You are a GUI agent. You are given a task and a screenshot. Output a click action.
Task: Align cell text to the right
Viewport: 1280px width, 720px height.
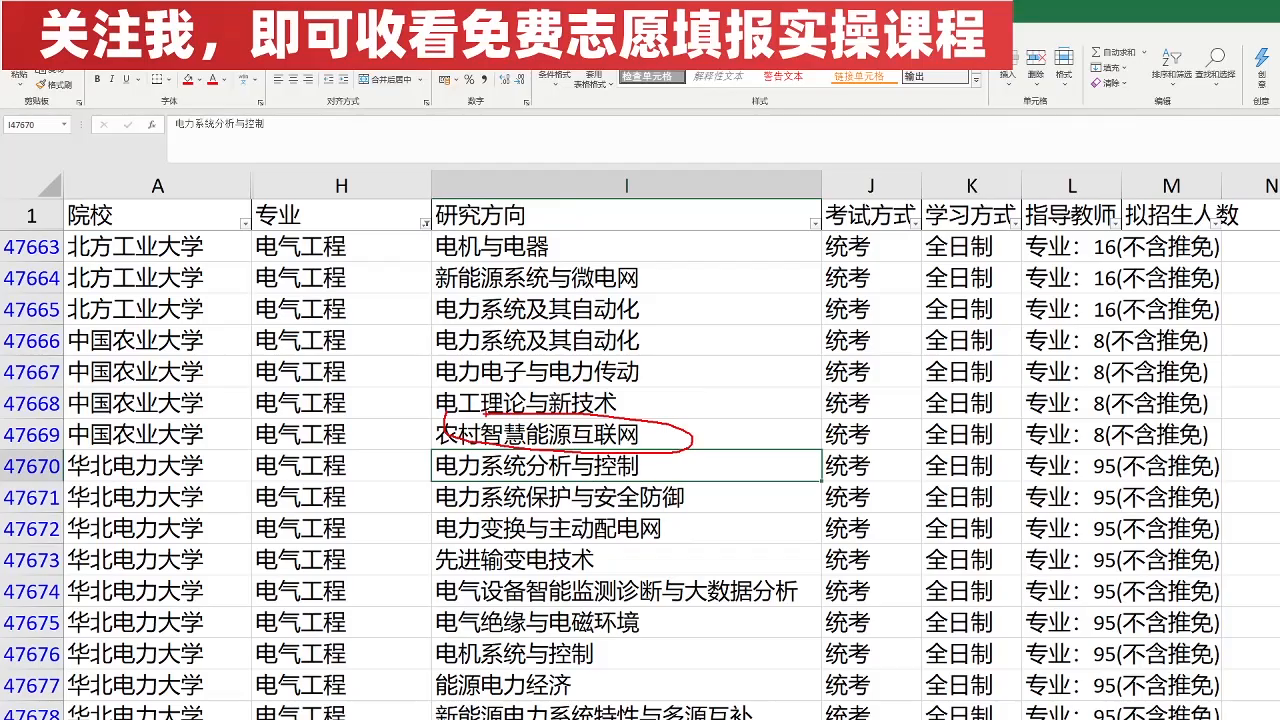coord(308,79)
